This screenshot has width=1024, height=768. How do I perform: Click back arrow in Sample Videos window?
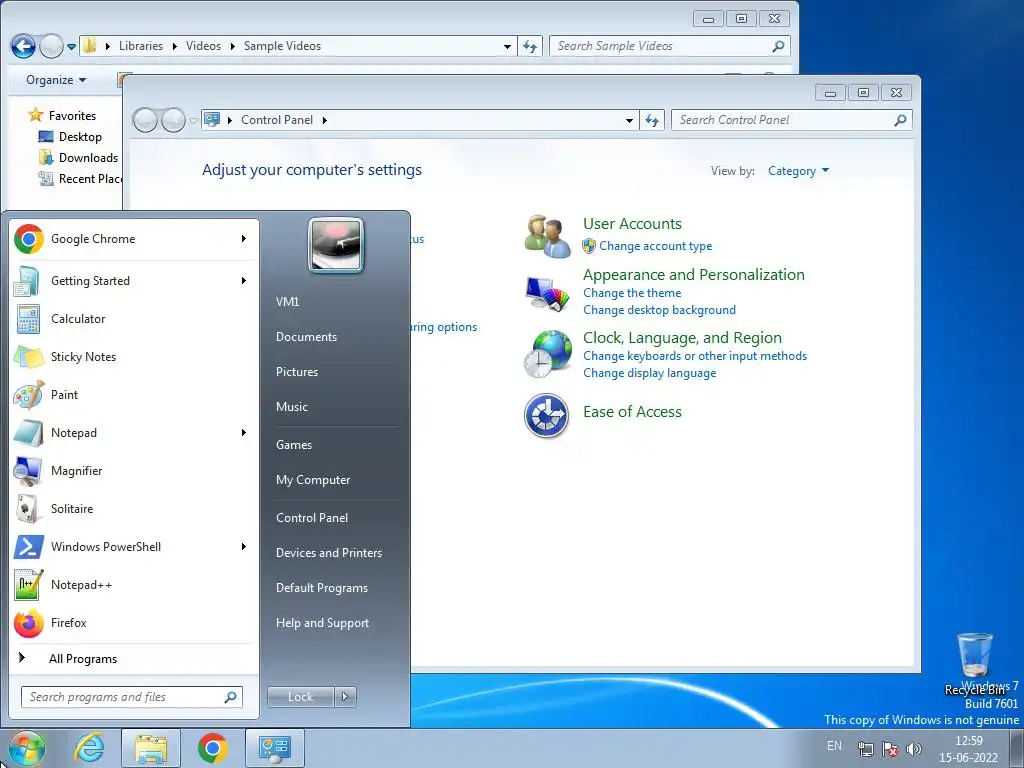pyautogui.click(x=23, y=46)
